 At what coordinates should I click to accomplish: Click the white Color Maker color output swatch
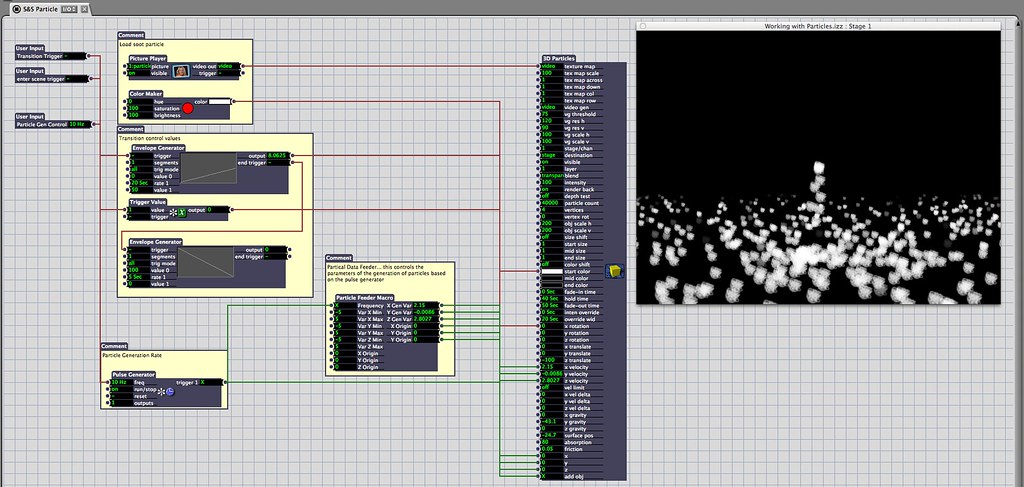coord(217,102)
